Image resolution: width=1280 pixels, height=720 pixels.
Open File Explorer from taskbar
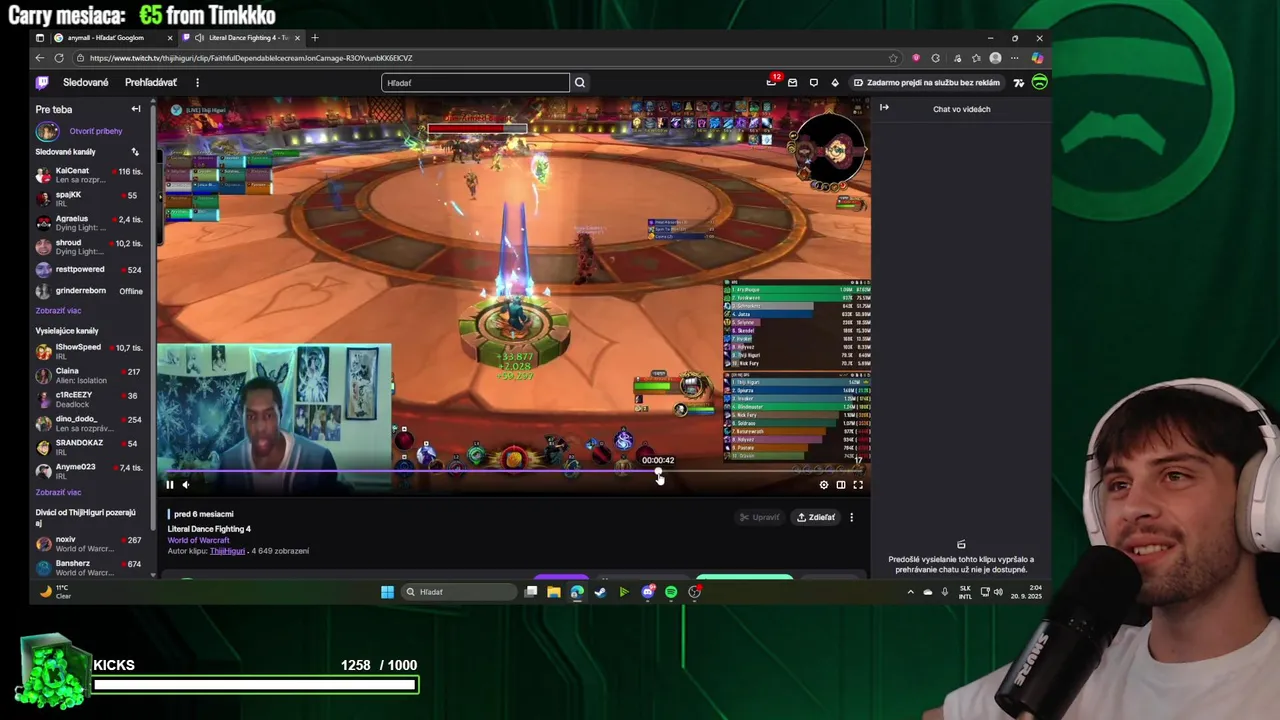point(554,592)
